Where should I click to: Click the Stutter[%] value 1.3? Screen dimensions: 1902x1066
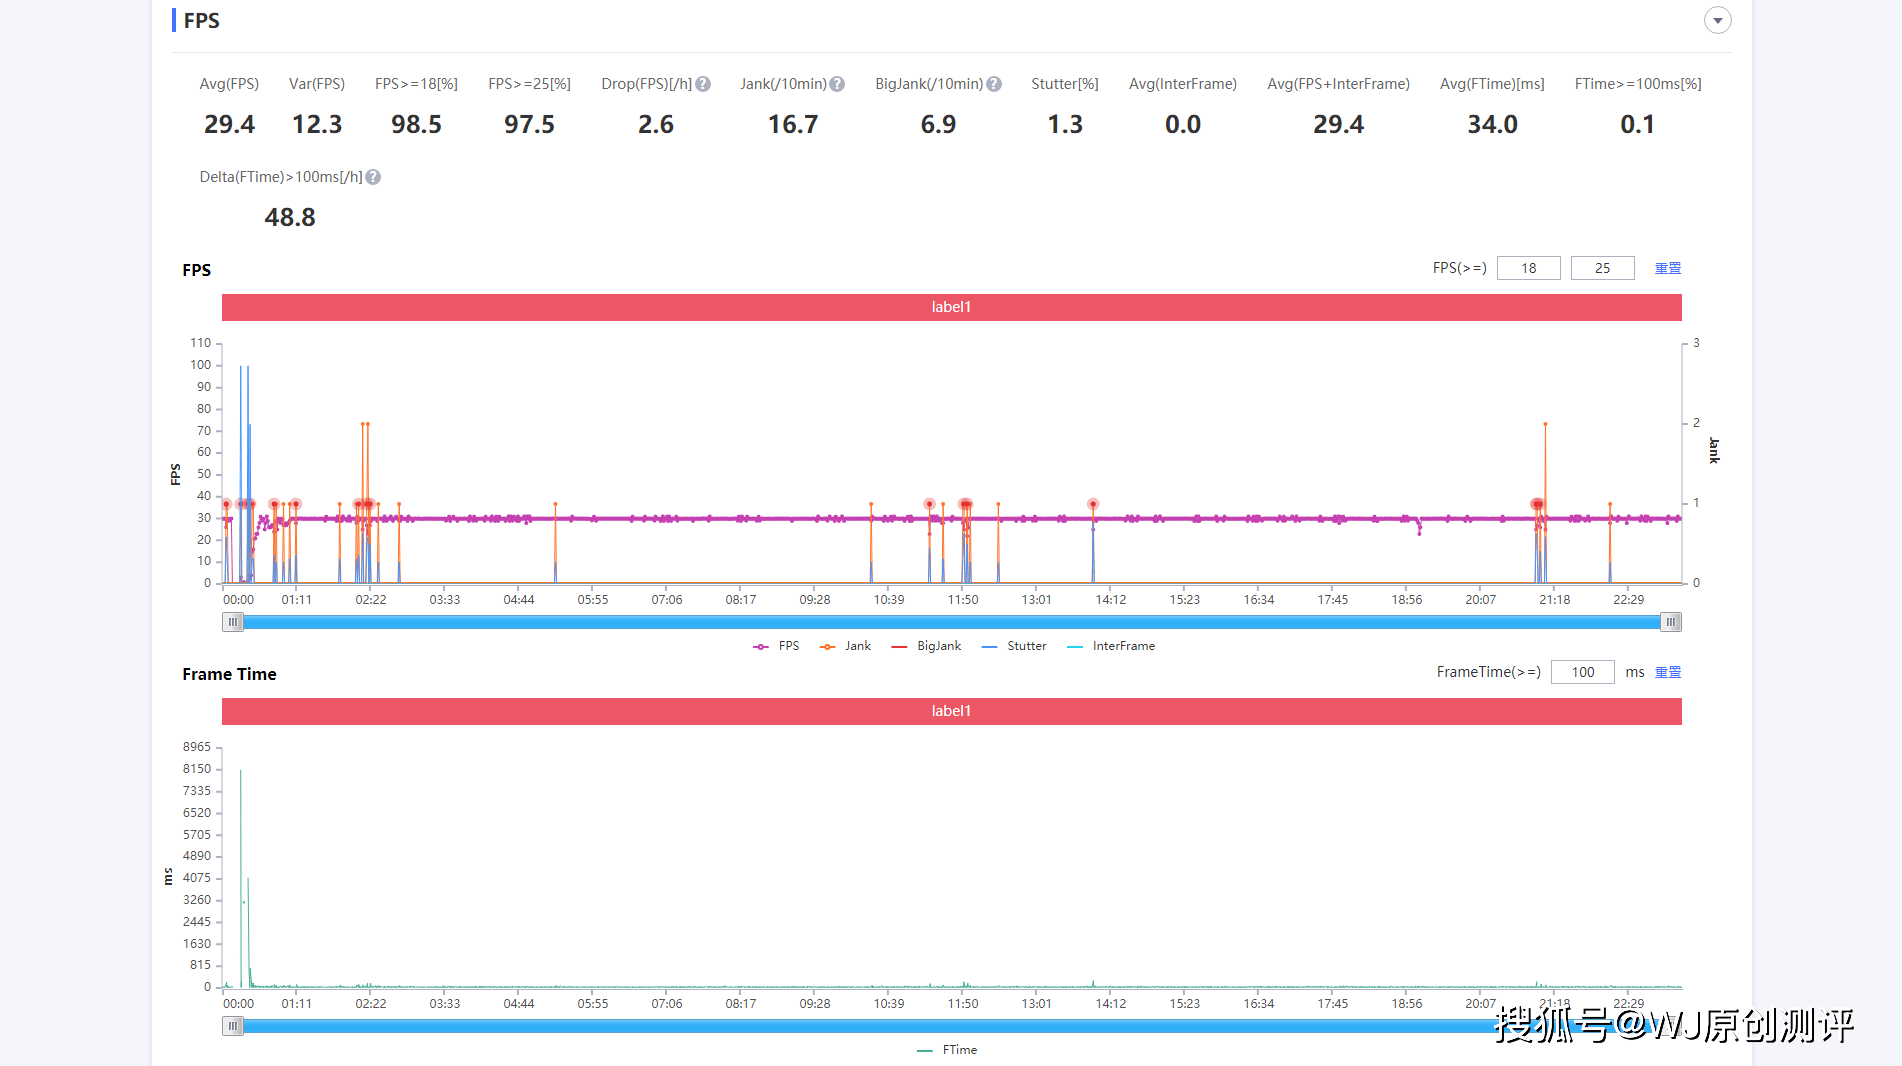(x=1065, y=124)
